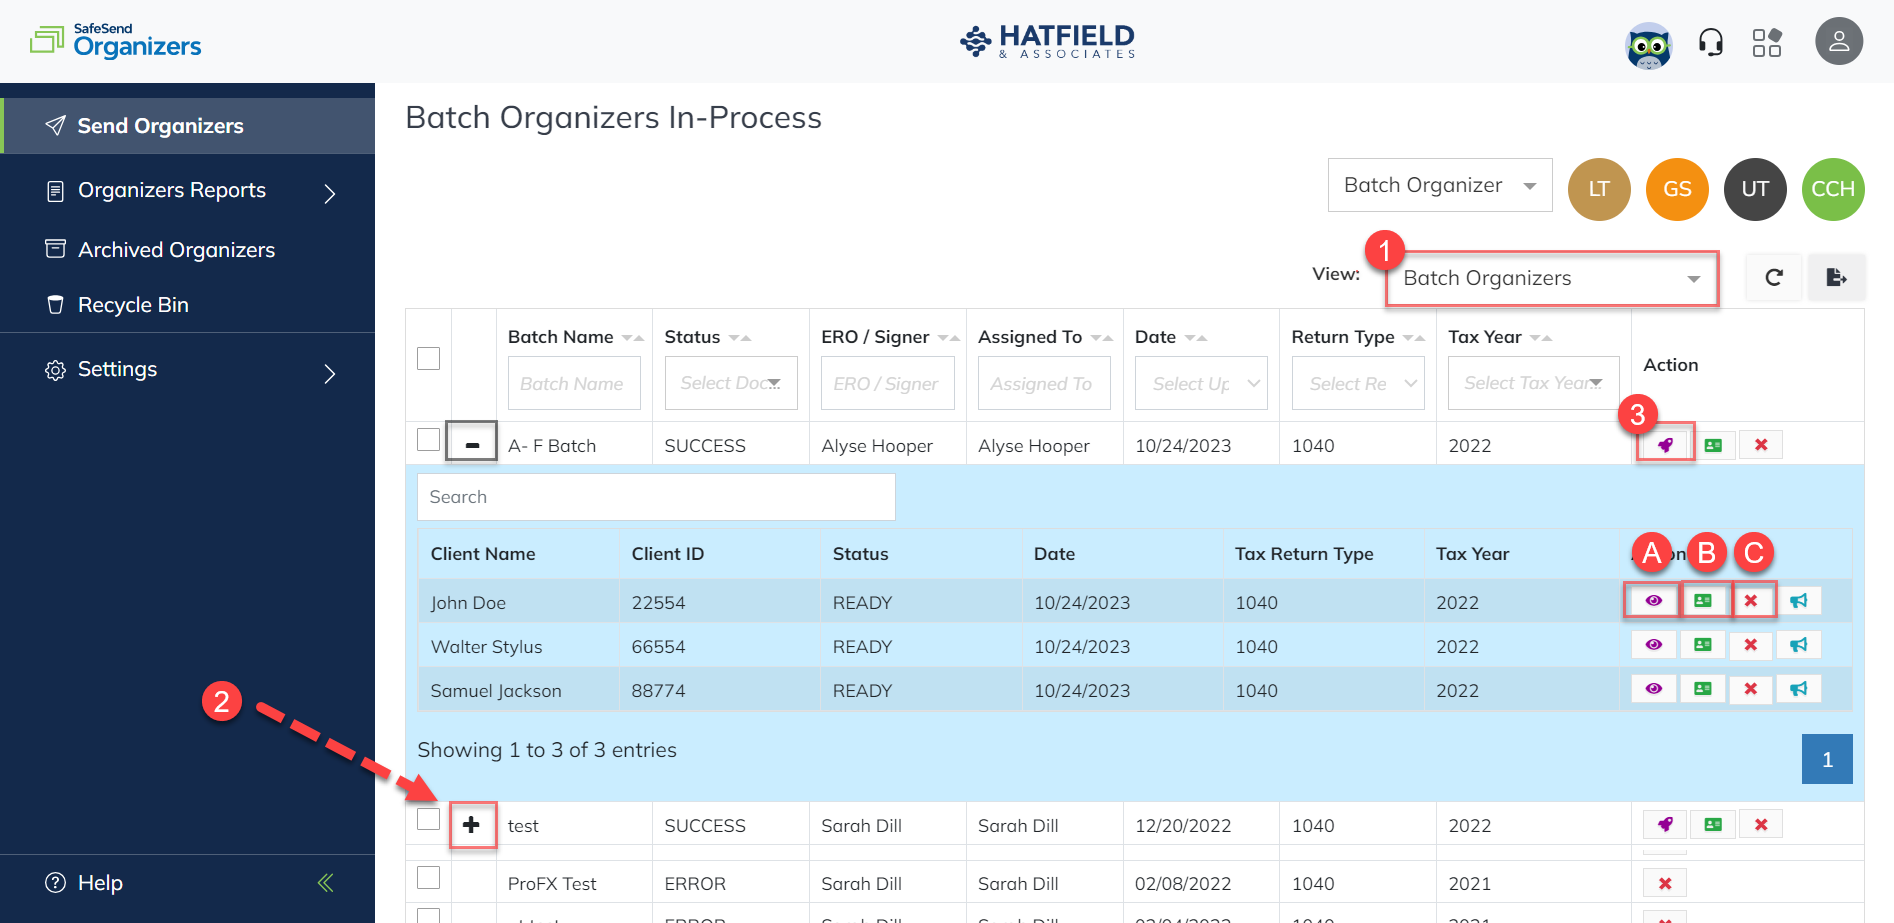The height and width of the screenshot is (923, 1894).
Task: Click the megaphone icon for John Doe
Action: [1799, 601]
